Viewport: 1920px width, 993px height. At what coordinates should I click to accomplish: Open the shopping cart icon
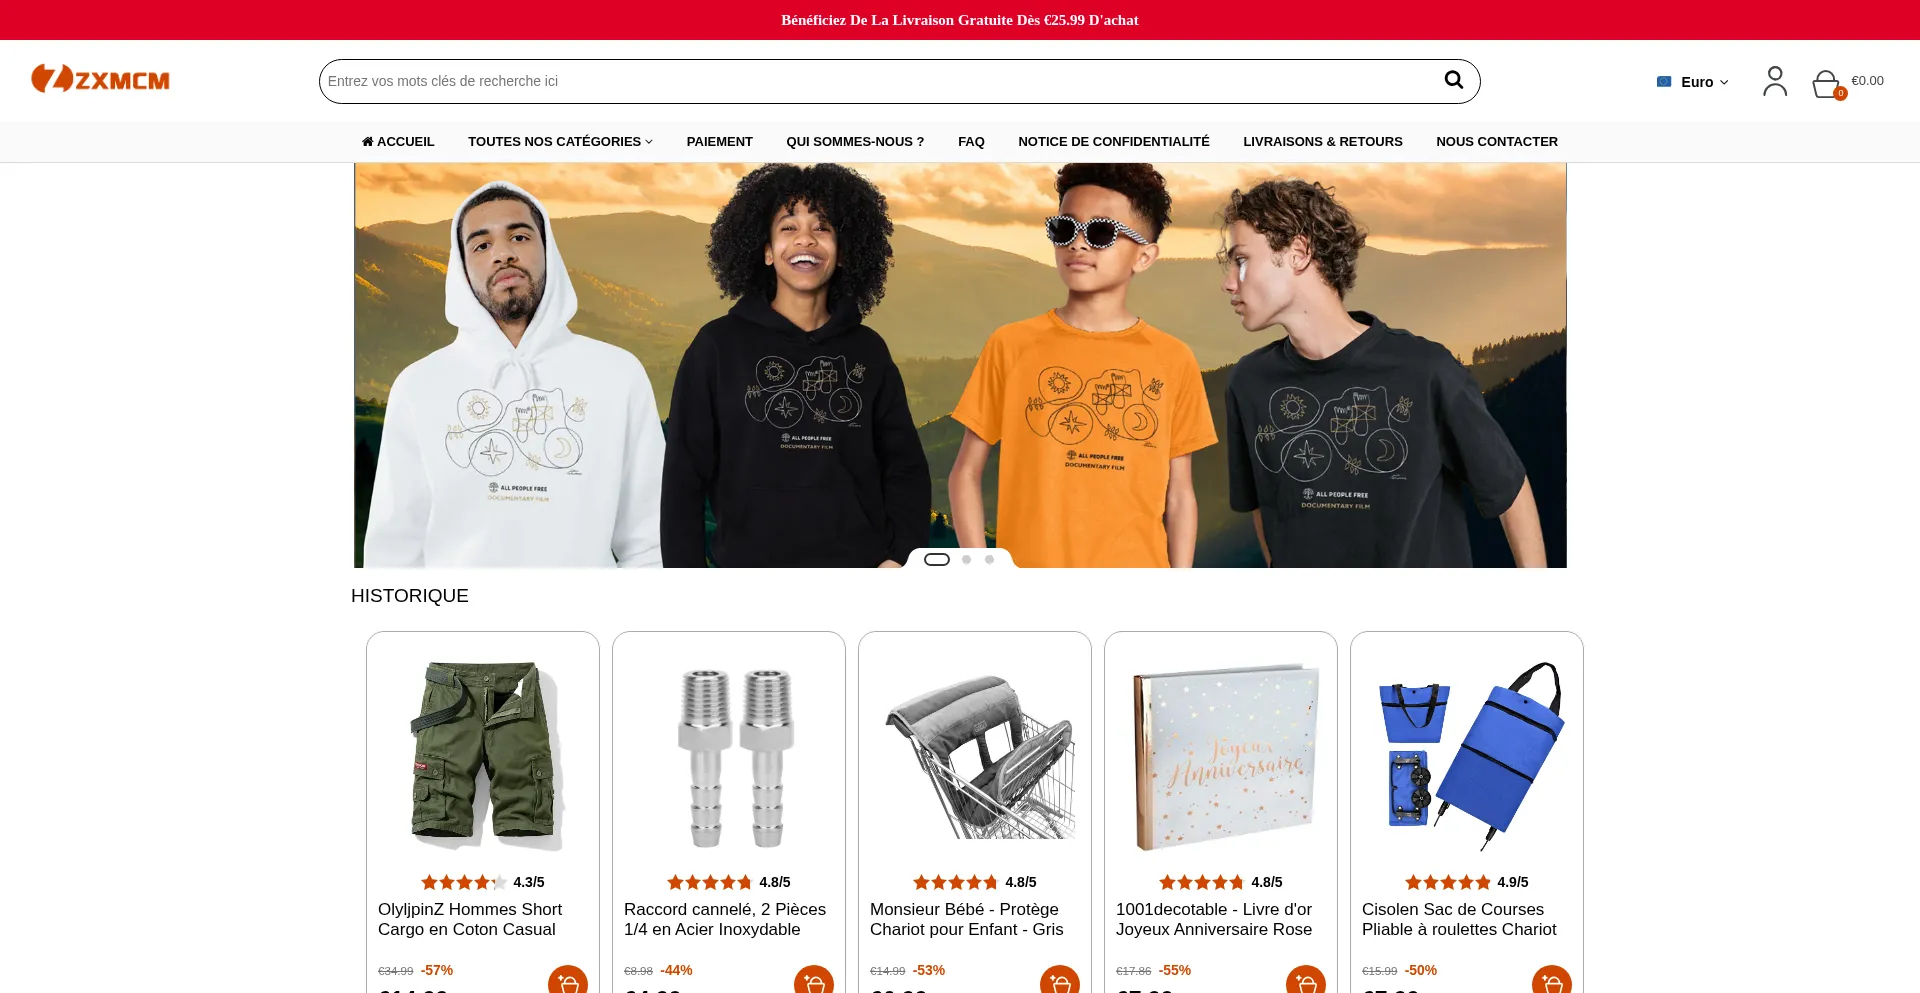(x=1827, y=84)
